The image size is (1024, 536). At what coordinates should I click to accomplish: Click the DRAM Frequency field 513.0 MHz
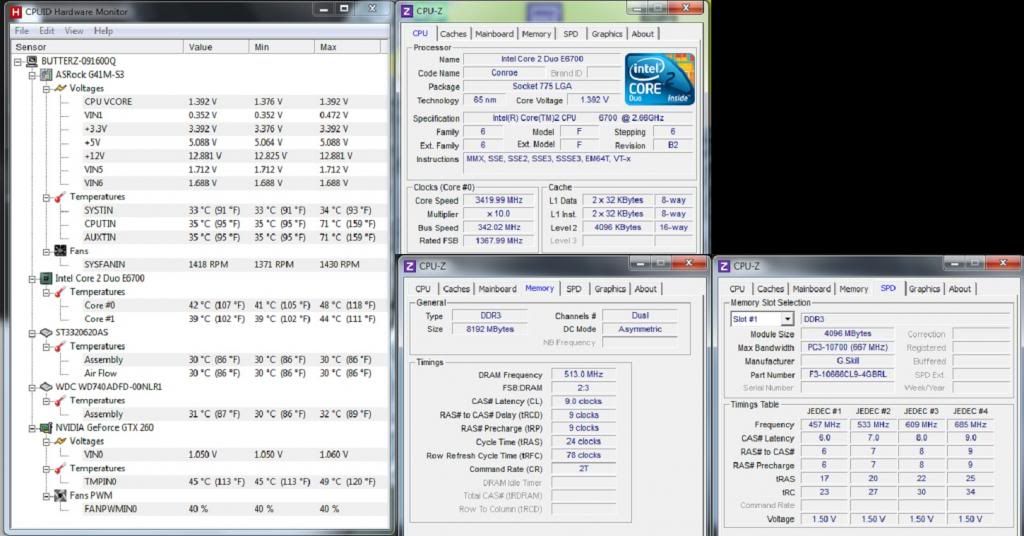point(583,374)
